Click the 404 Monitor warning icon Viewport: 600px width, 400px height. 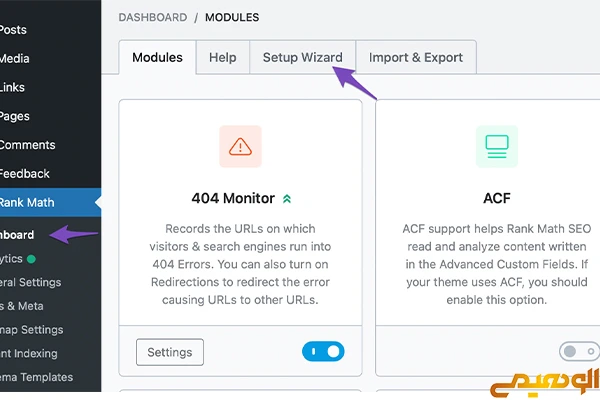coord(240,147)
